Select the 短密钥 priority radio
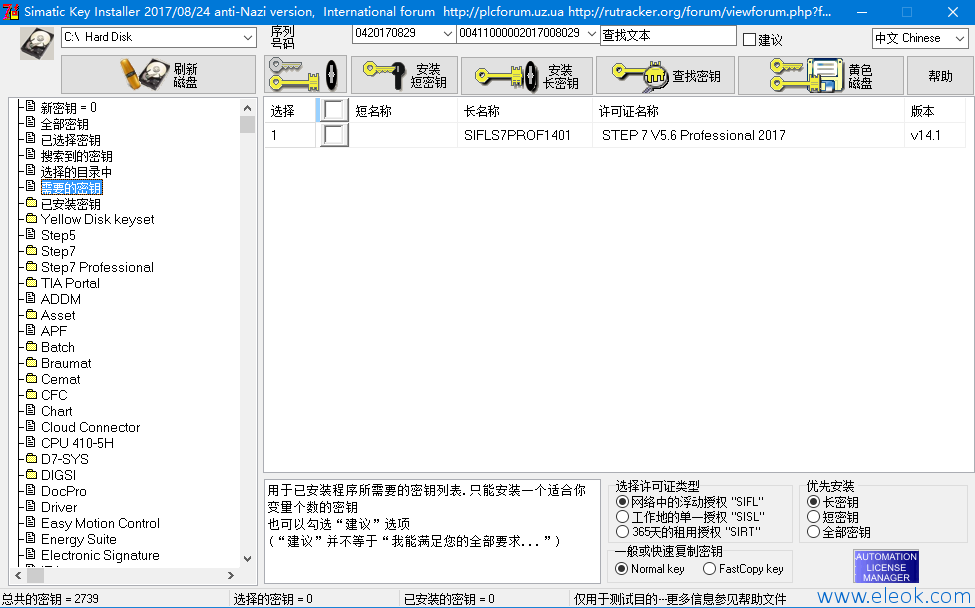The image size is (975, 608). (x=813, y=517)
